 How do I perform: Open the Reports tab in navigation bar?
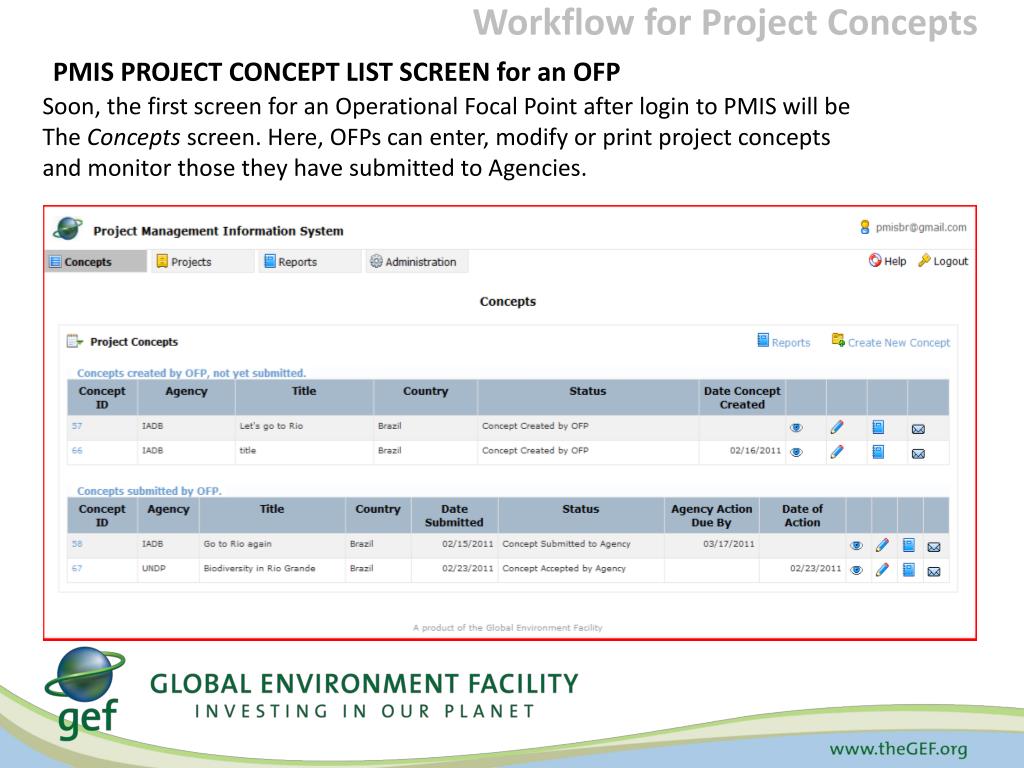click(310, 262)
